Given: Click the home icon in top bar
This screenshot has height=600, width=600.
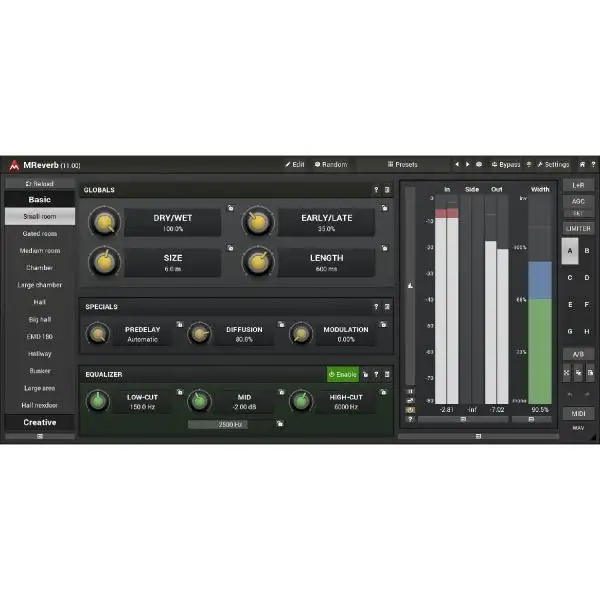Looking at the screenshot, I should coord(582,164).
